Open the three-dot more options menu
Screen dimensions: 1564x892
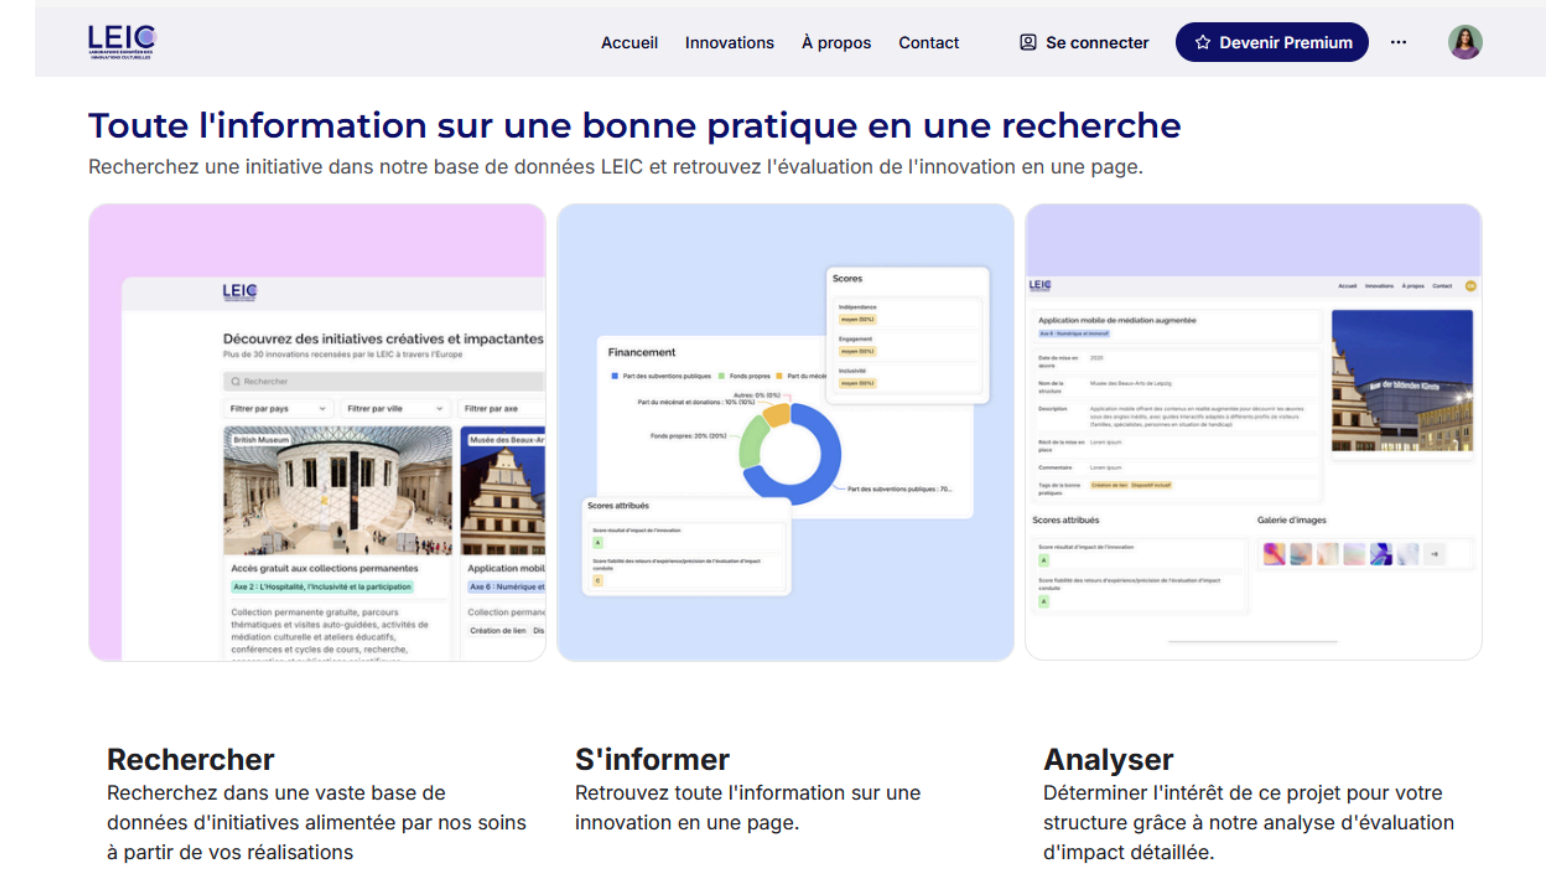pos(1398,42)
